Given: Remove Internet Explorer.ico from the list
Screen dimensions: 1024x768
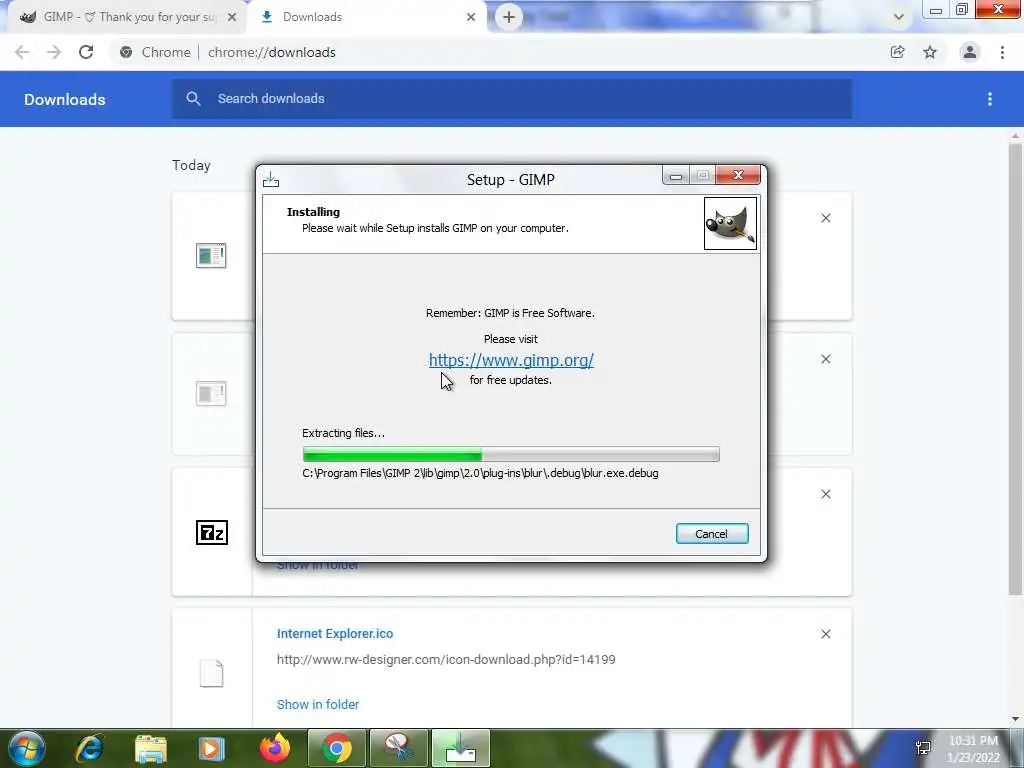Looking at the screenshot, I should pos(825,634).
